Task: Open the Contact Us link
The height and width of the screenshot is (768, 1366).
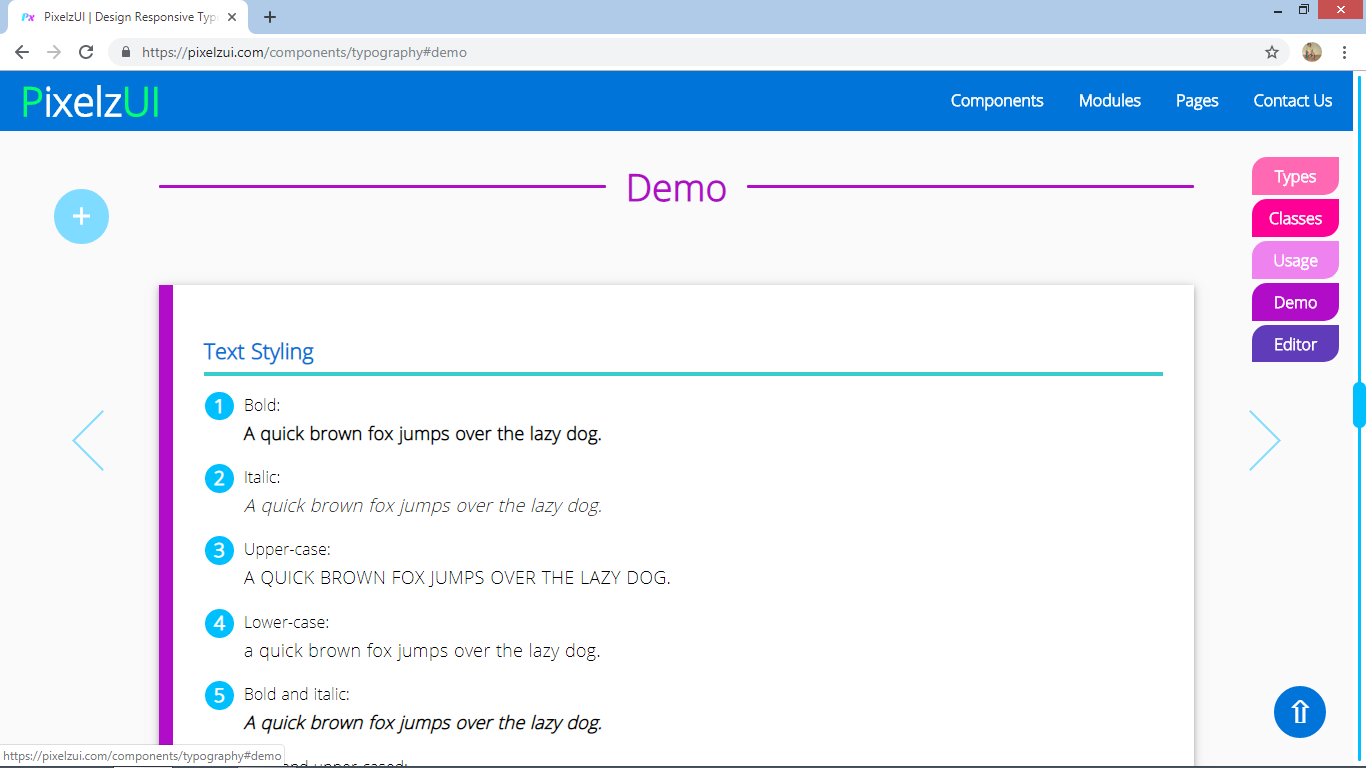Action: [x=1293, y=100]
